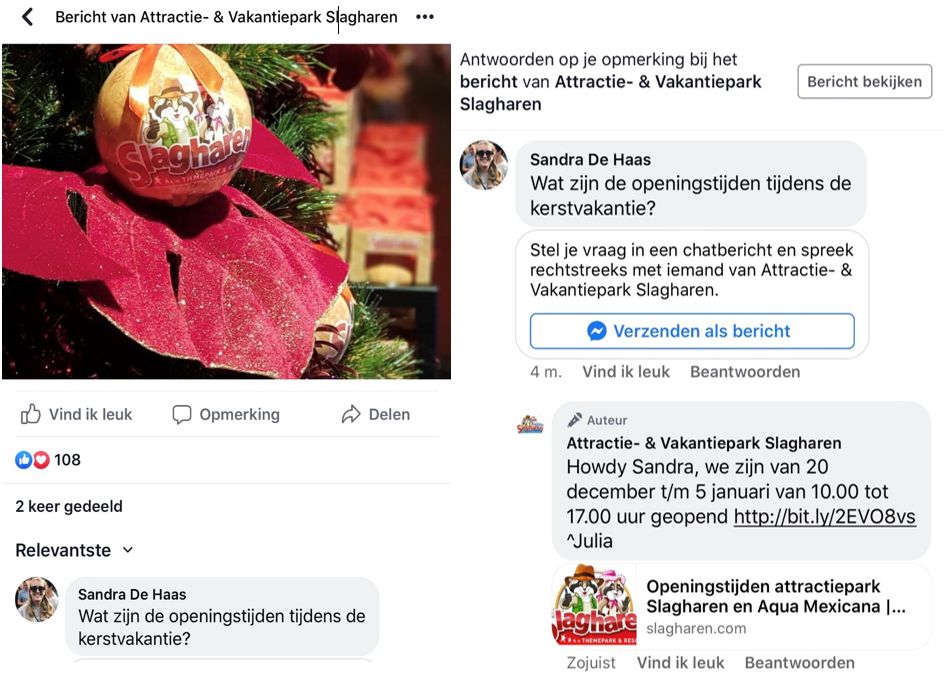The height and width of the screenshot is (689, 944).
Task: Like Sandra's comment via Vind ik leuk
Action: click(626, 372)
